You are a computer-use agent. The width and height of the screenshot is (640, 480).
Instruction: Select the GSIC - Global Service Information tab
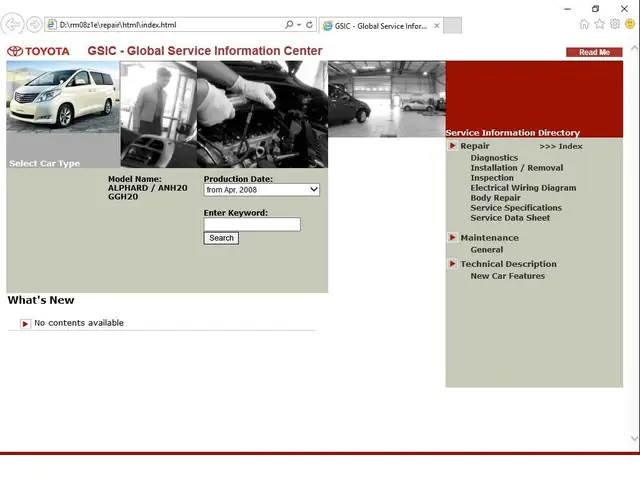pos(380,26)
